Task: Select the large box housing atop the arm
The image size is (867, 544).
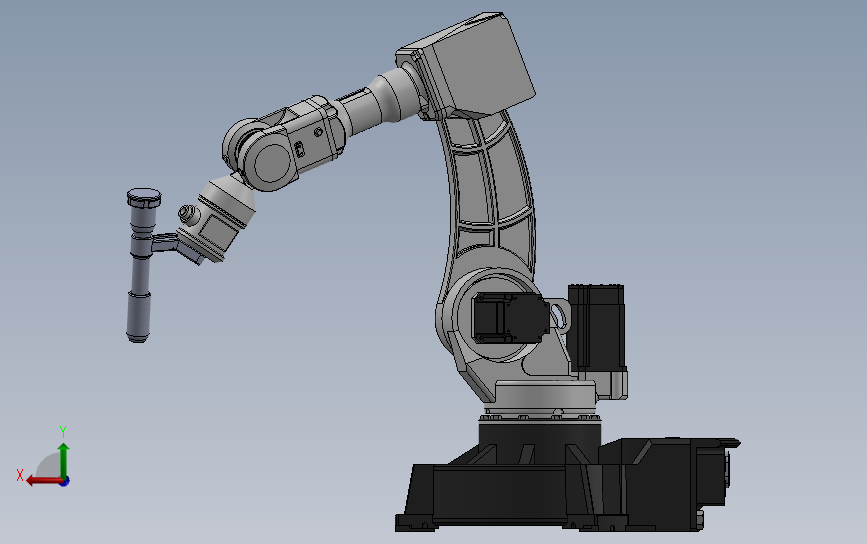Action: tap(467, 64)
